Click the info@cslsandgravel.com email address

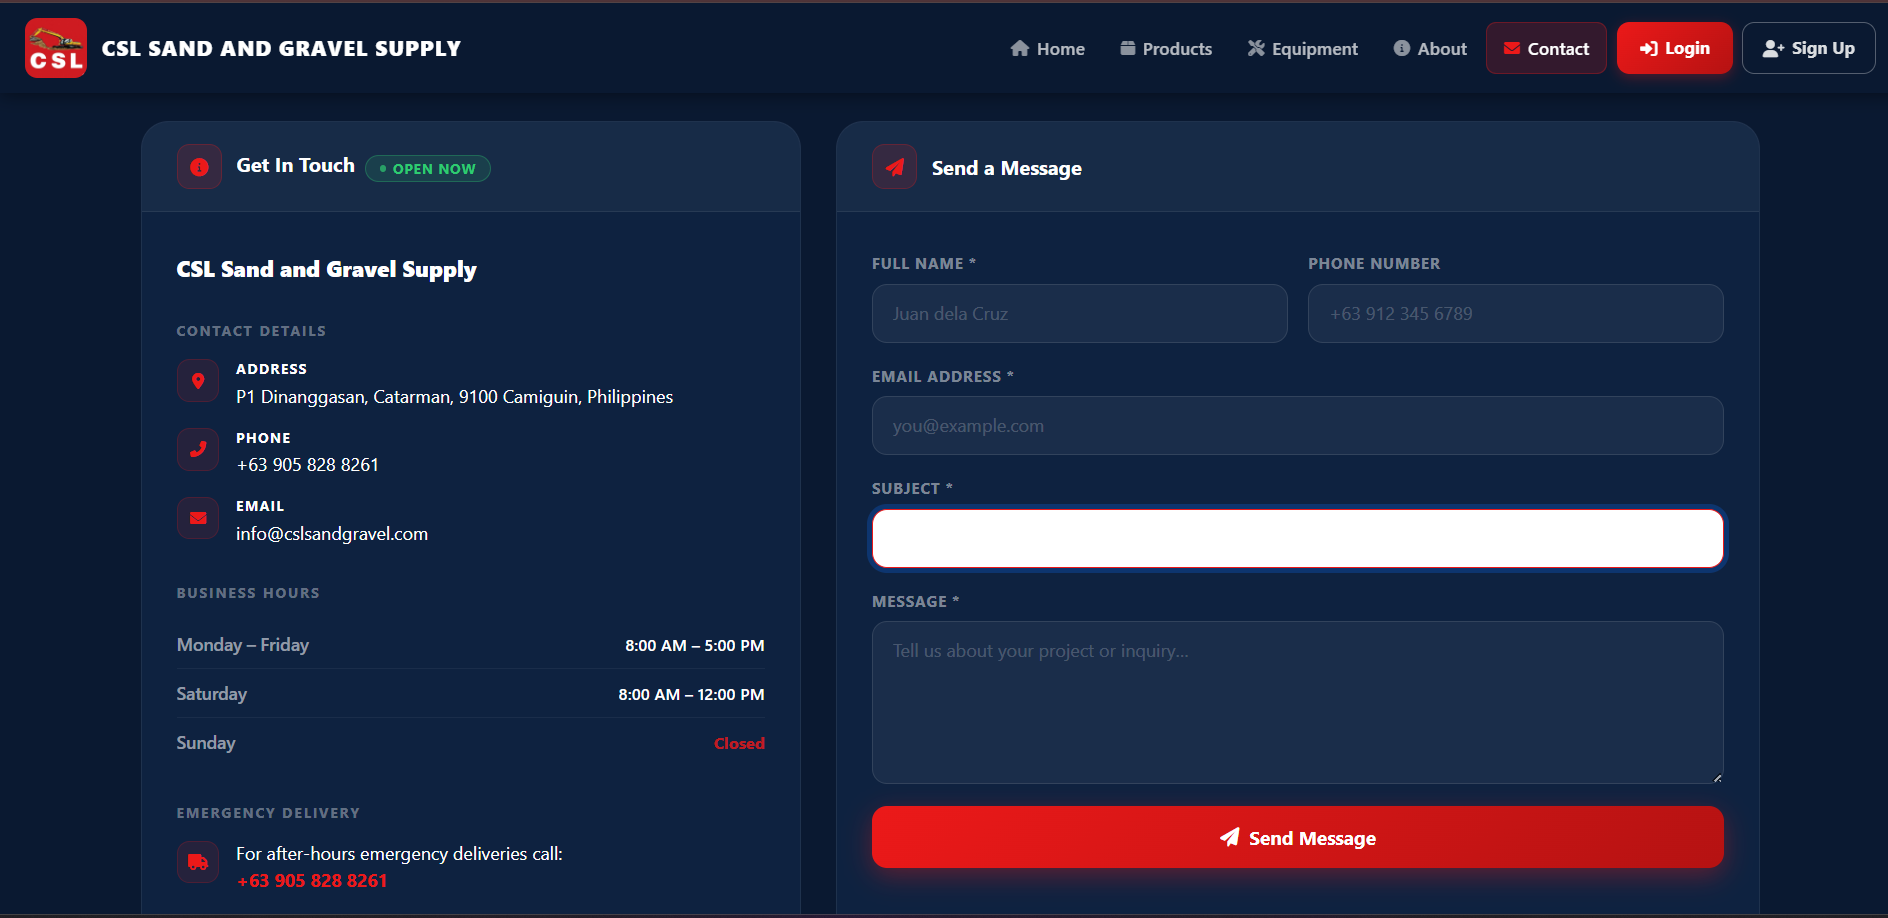pos(331,533)
